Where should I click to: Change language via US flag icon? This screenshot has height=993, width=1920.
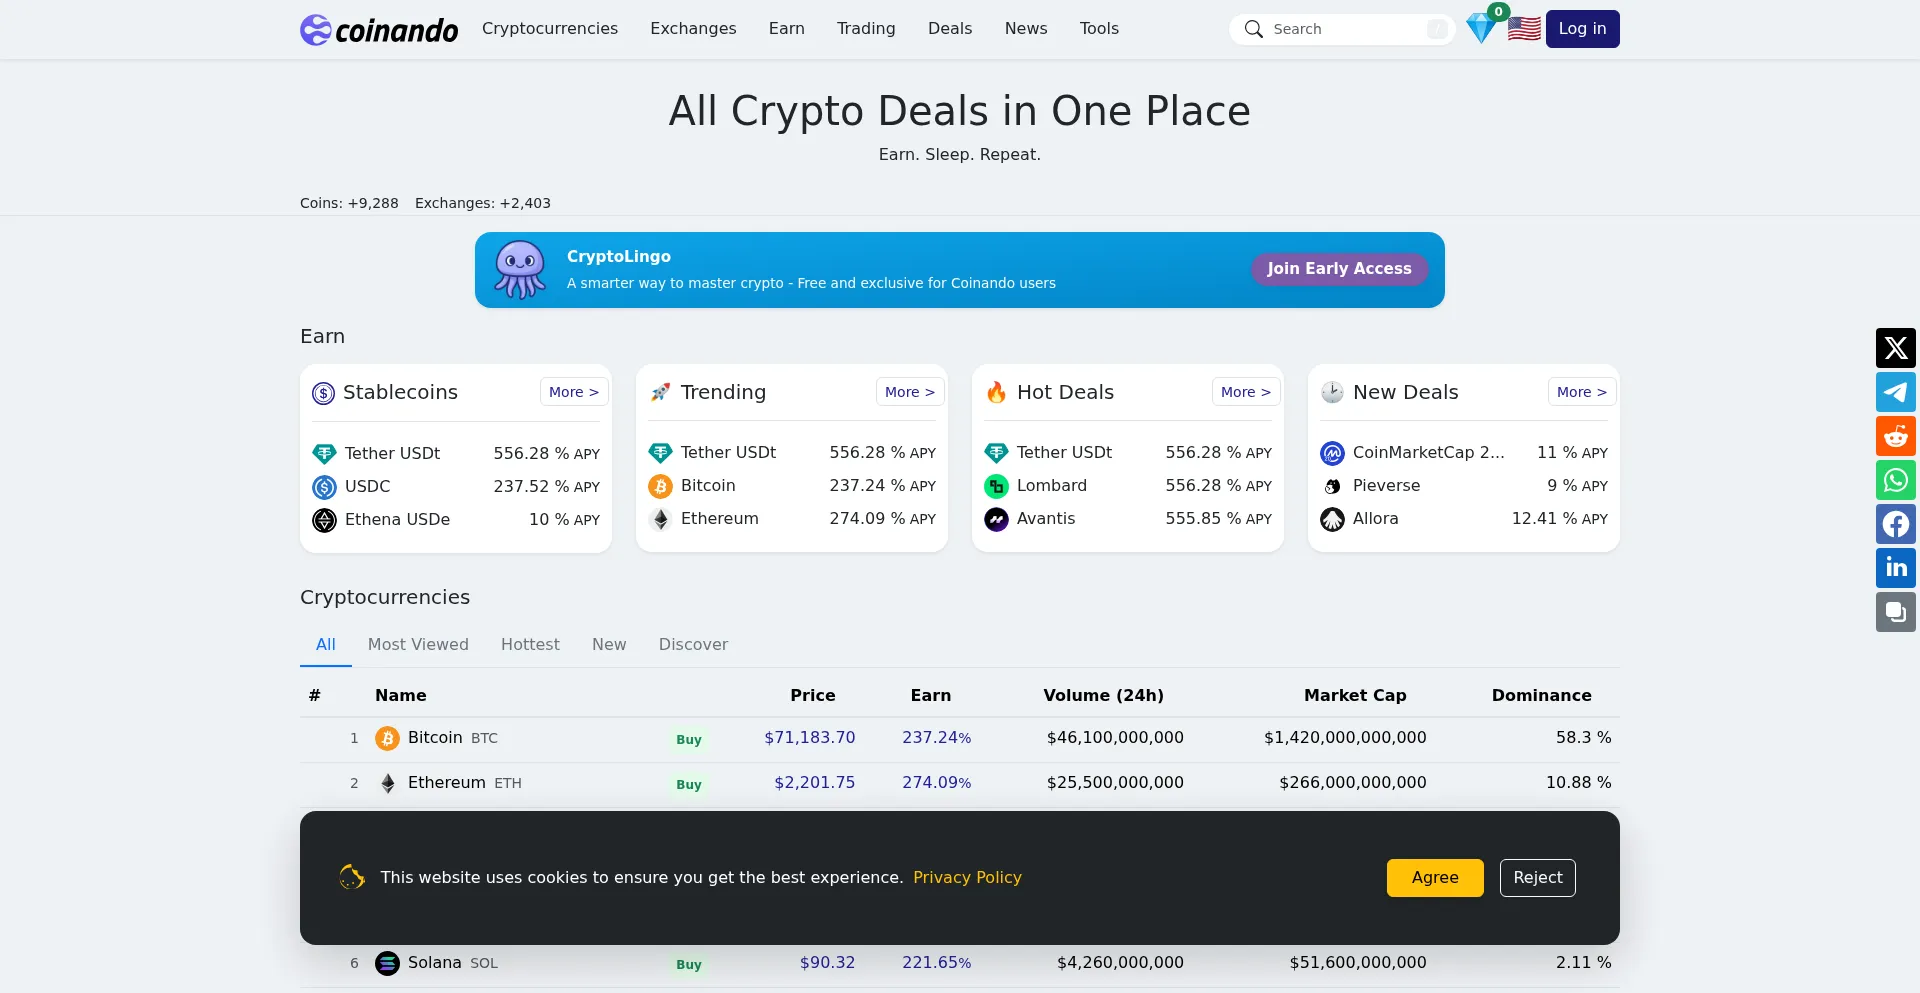1524,29
